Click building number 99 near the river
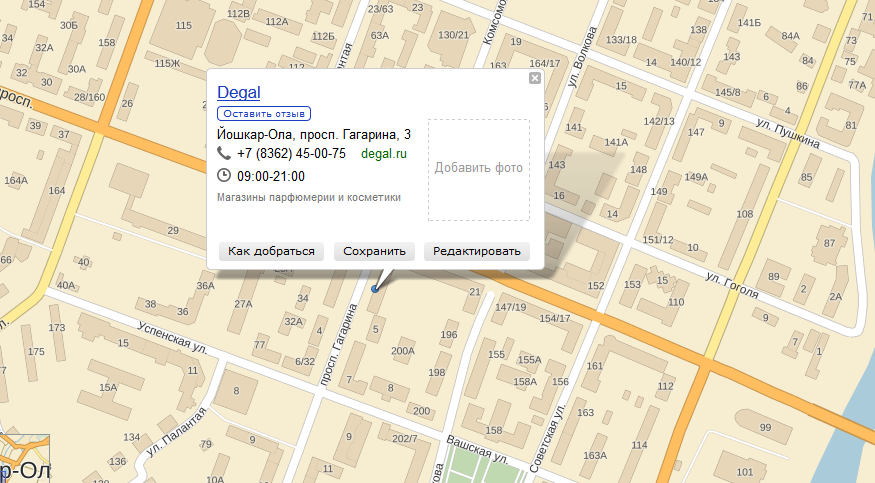Viewport: 875px width, 483px height. click(x=765, y=427)
